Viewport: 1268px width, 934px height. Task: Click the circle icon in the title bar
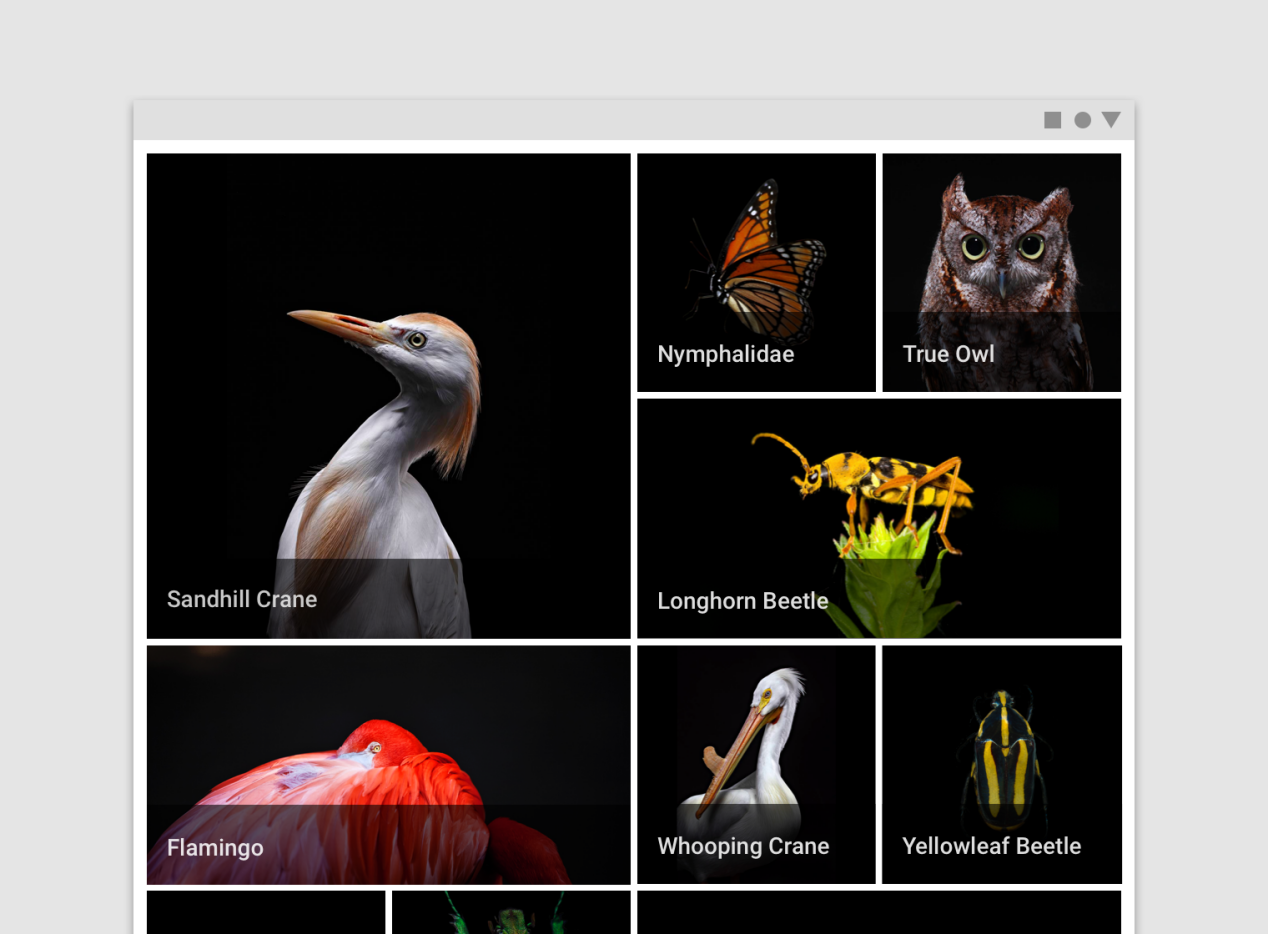coord(1082,120)
